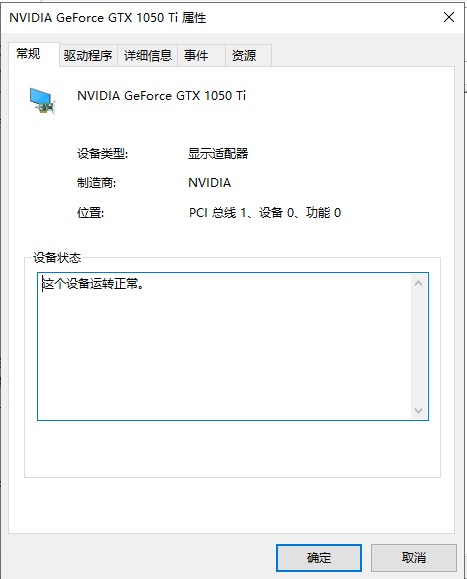467x579 pixels.
Task: Click the 设备类型 label
Action: (102, 153)
